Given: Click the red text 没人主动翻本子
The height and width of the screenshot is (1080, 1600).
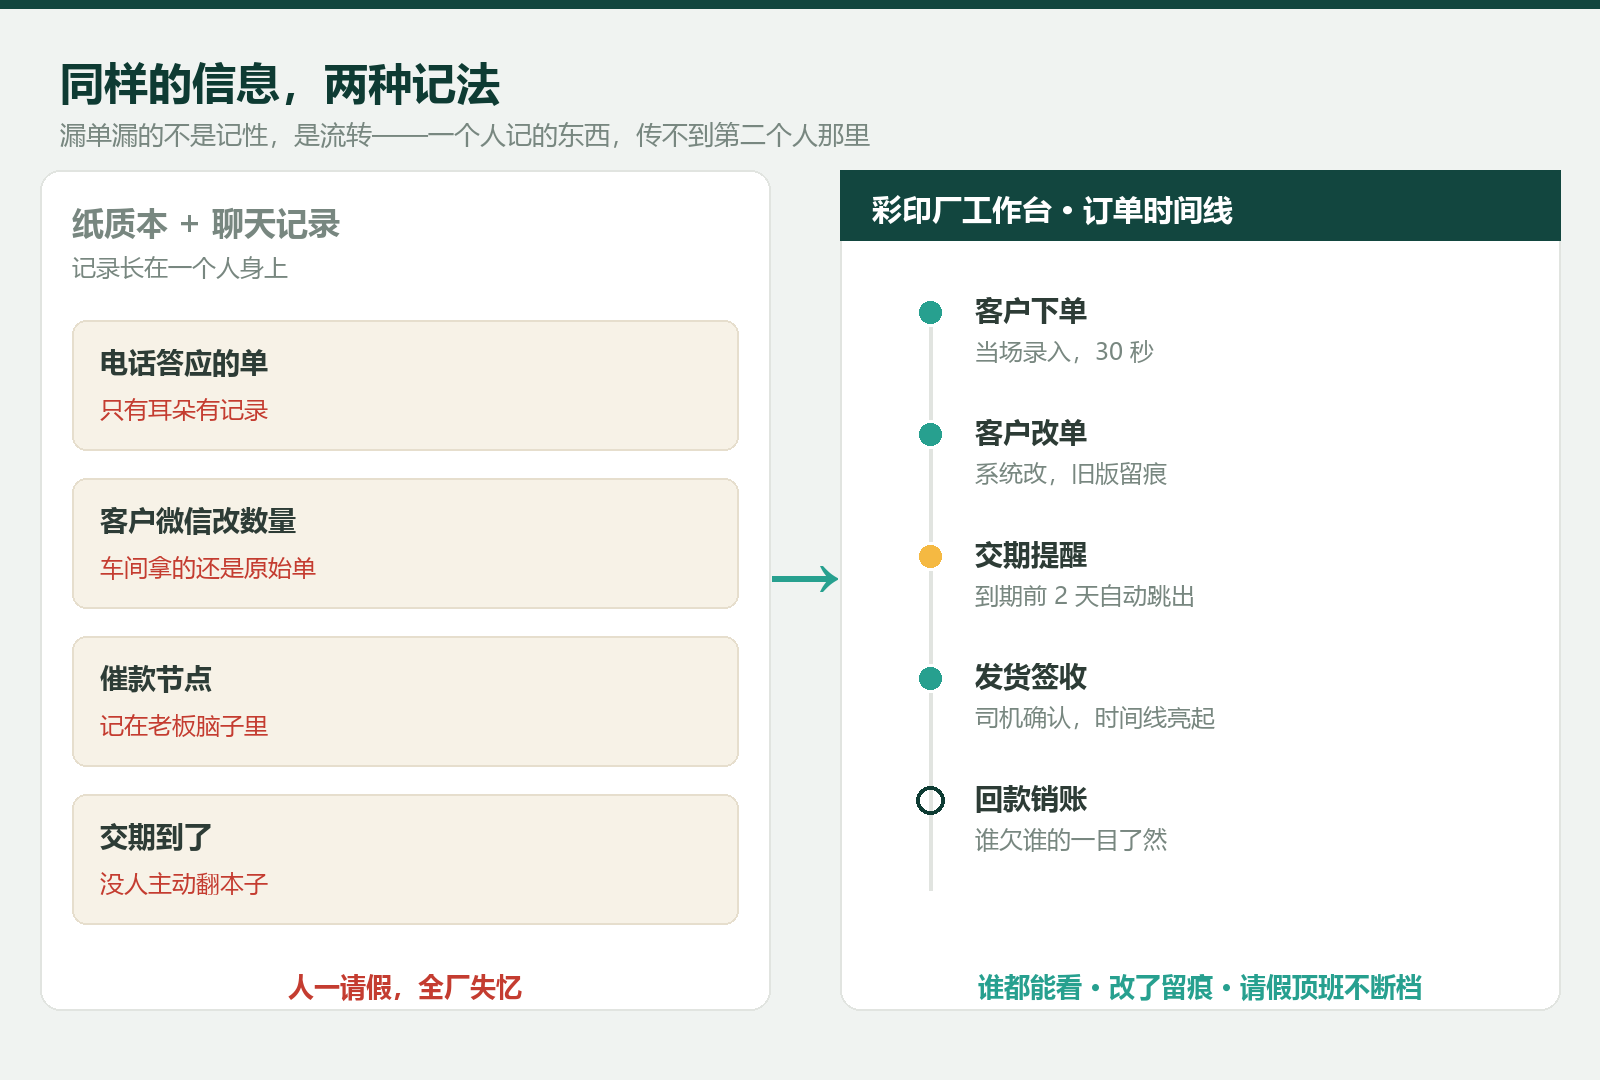Looking at the screenshot, I should tap(184, 884).
